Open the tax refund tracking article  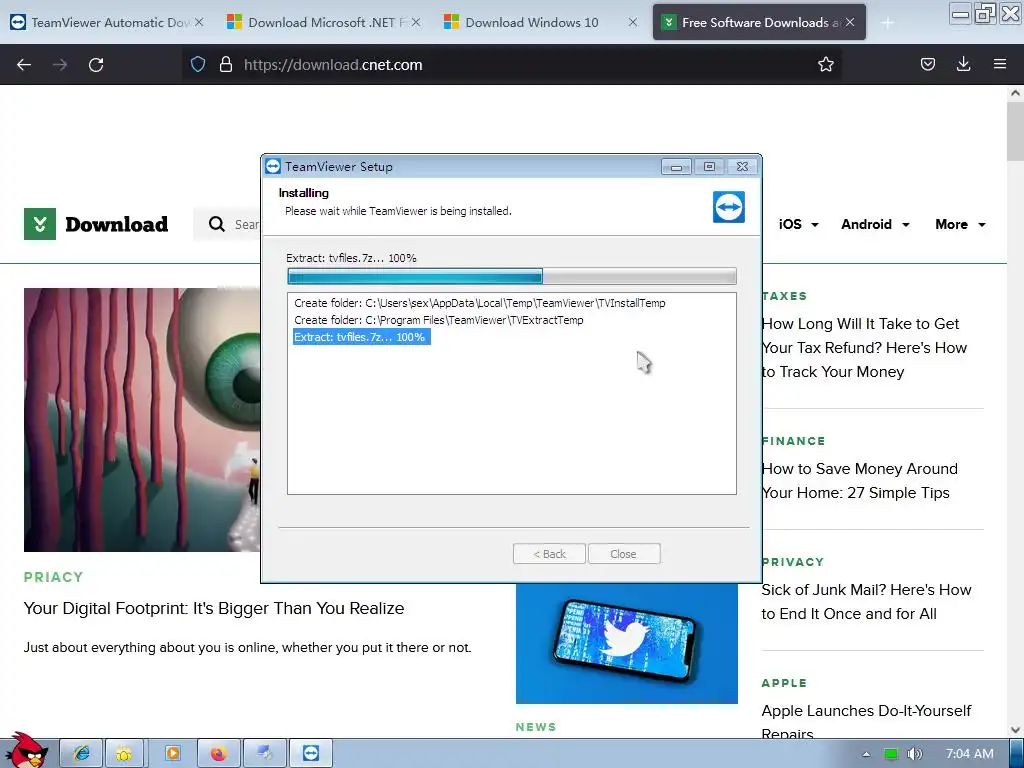pyautogui.click(x=864, y=347)
